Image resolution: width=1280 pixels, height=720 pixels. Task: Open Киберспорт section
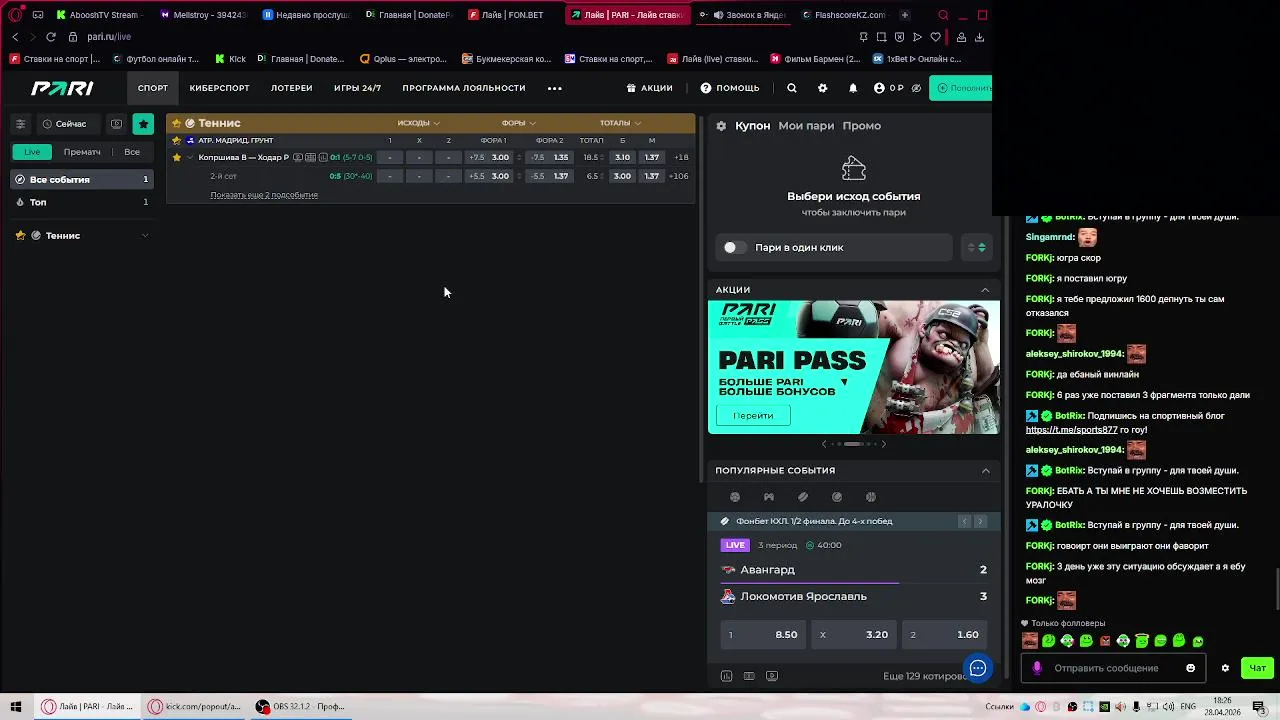(219, 88)
